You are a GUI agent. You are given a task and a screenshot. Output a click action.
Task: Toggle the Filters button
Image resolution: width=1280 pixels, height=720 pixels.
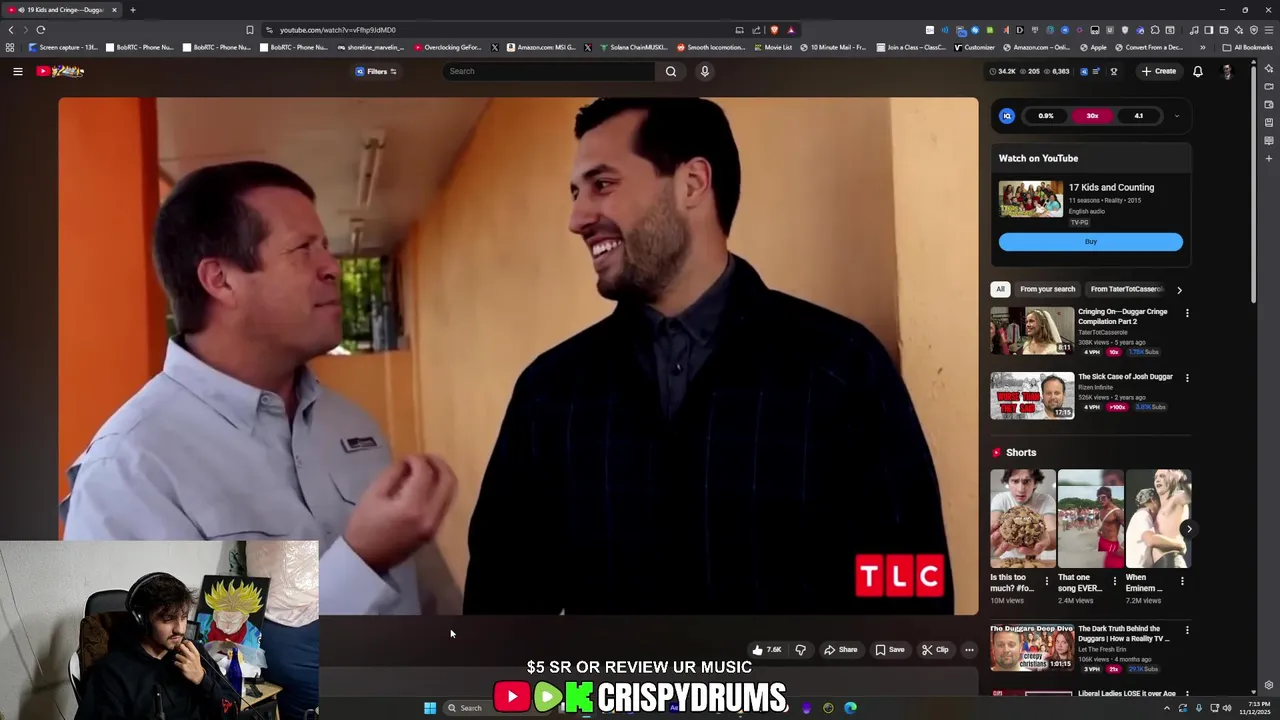click(x=376, y=71)
